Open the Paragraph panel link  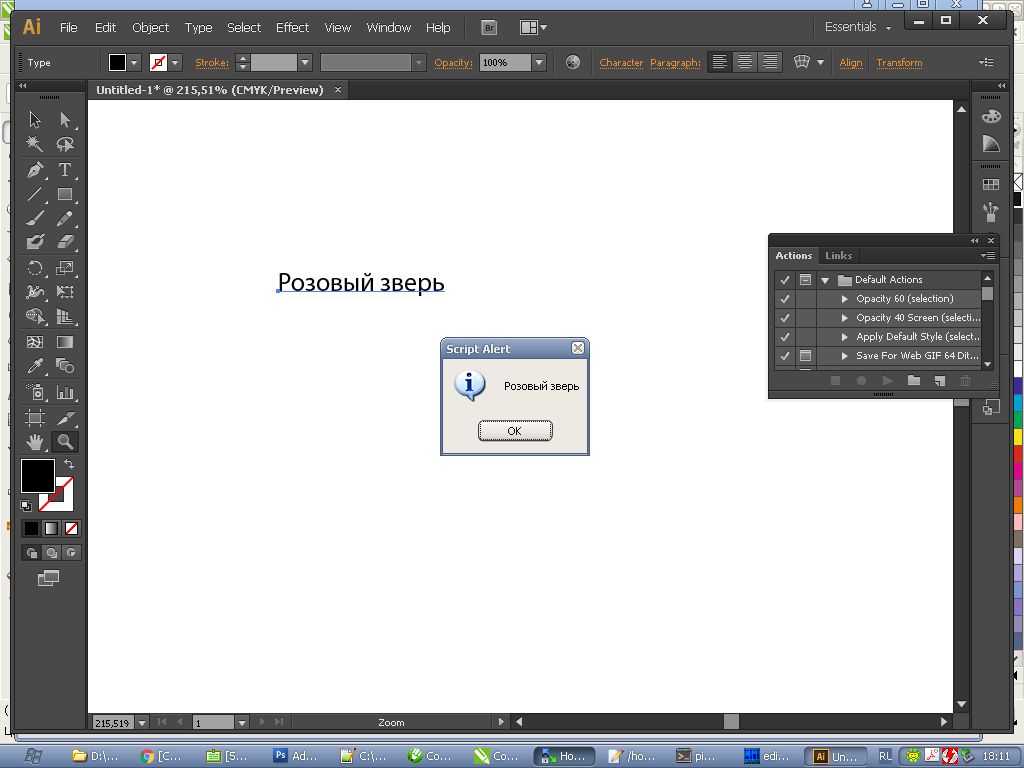[675, 63]
